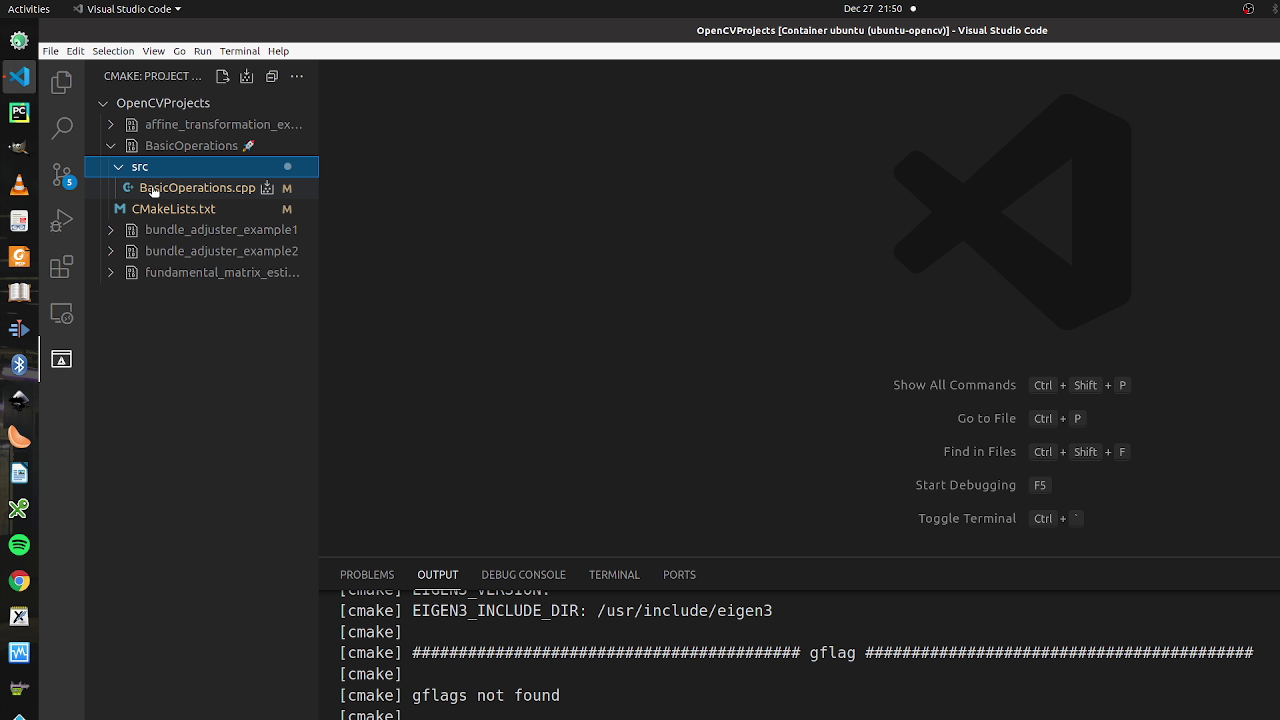1280x720 pixels.
Task: Open the Terminal menu
Action: point(239,51)
